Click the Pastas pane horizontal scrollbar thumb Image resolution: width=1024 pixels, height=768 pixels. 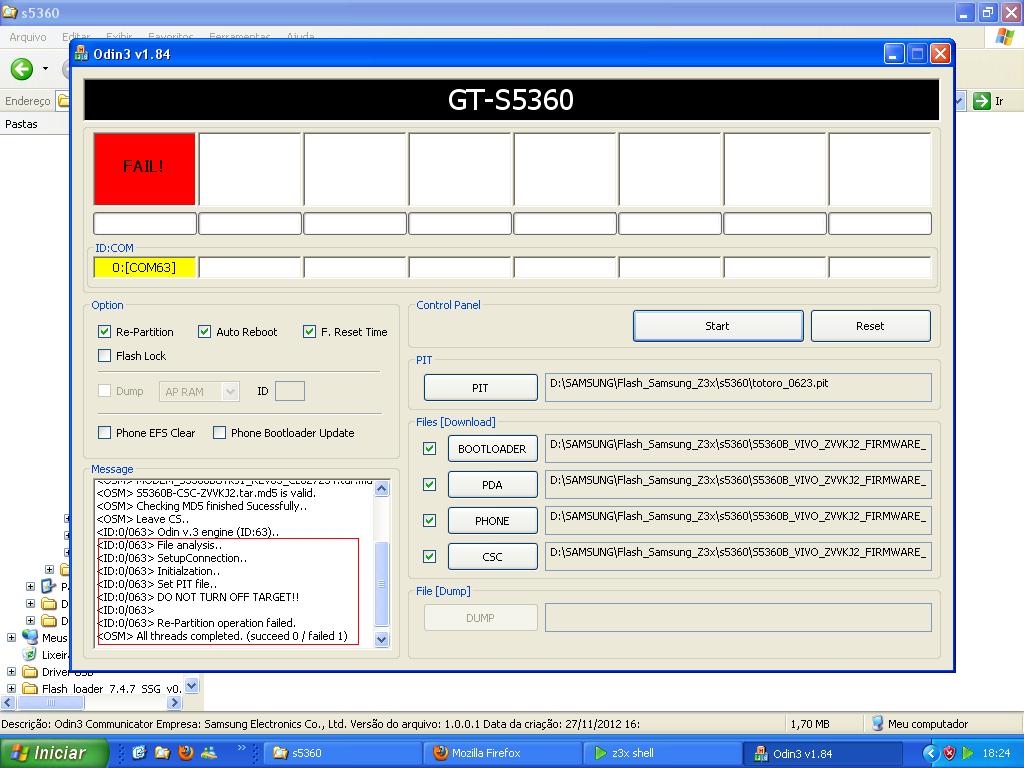[50, 703]
